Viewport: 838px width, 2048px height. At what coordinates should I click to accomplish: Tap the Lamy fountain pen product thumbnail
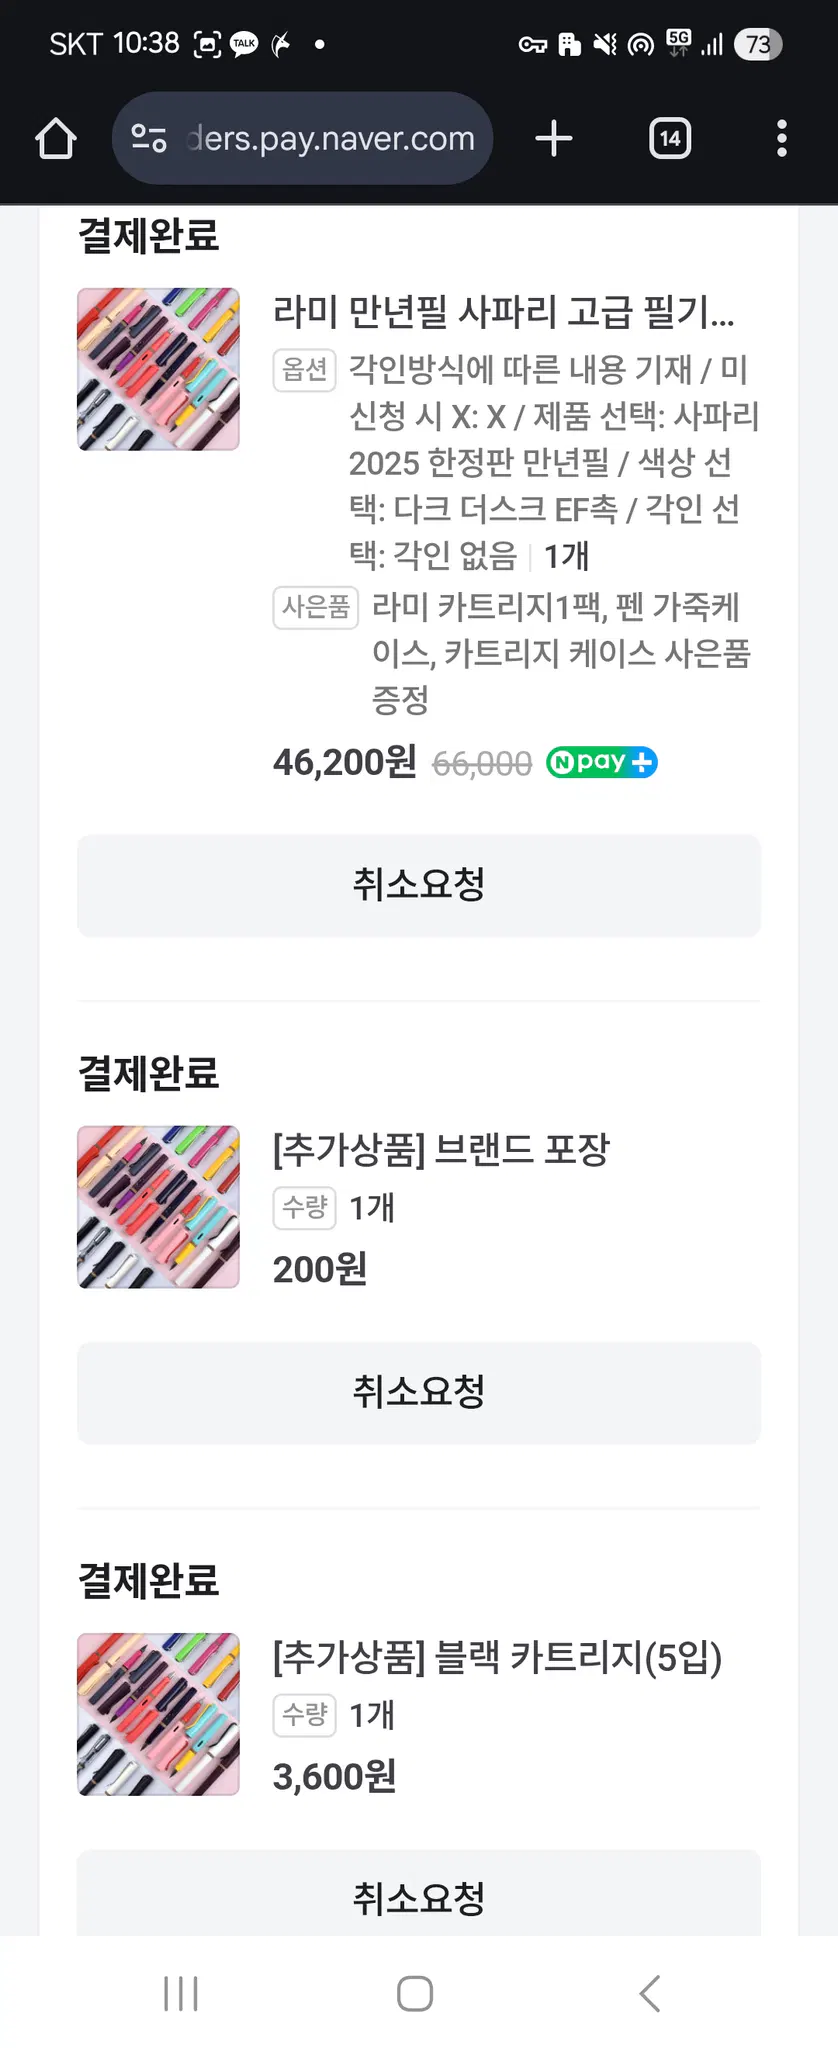coord(158,369)
